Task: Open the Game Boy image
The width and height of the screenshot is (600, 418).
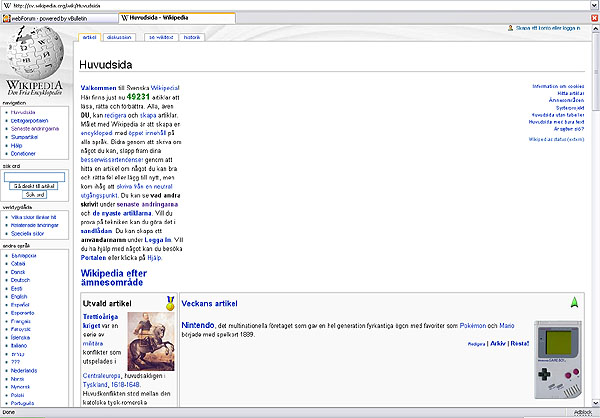Action: point(559,360)
